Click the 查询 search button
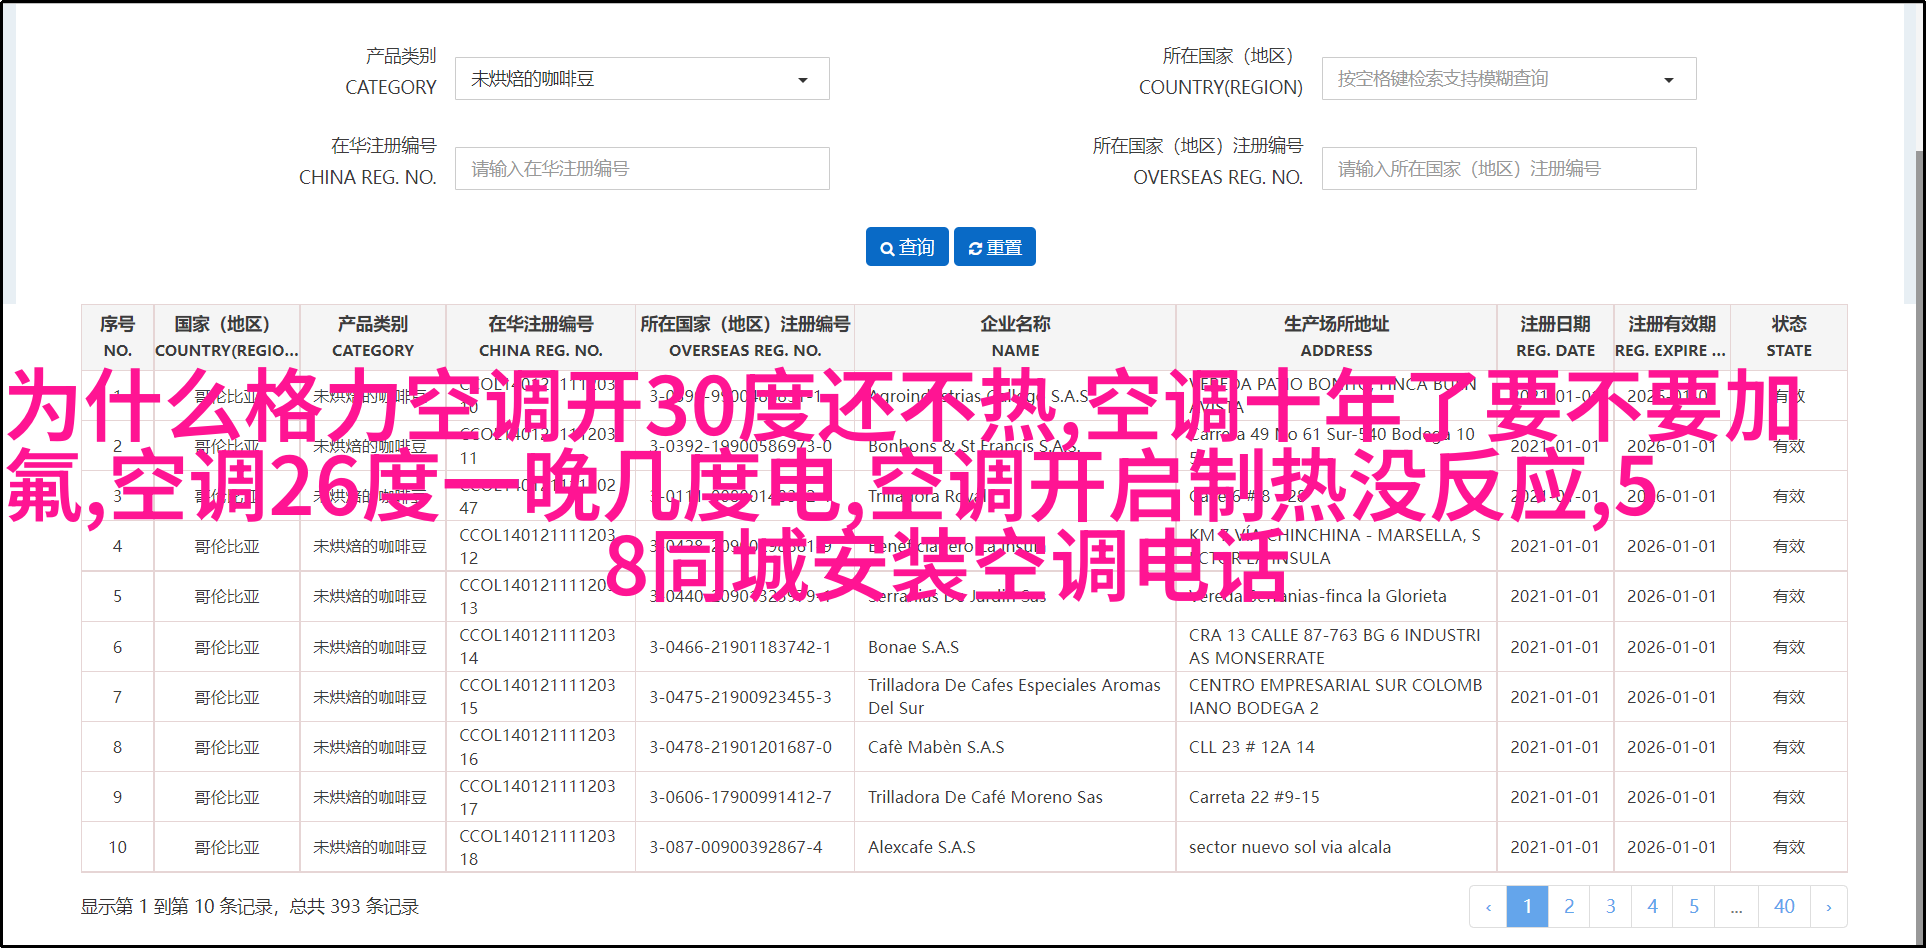This screenshot has height=950, width=1927. [907, 247]
